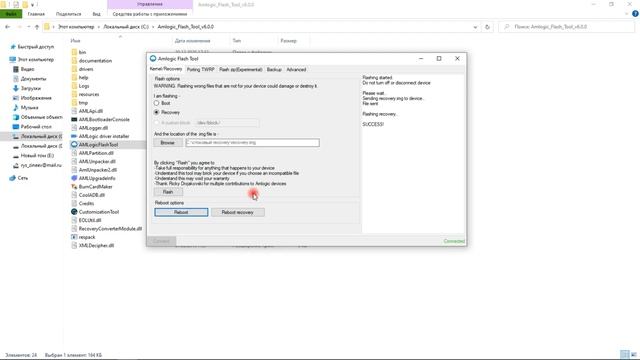Open Desktop in navigation pane
This screenshot has height=360, width=640.
coord(36,127)
